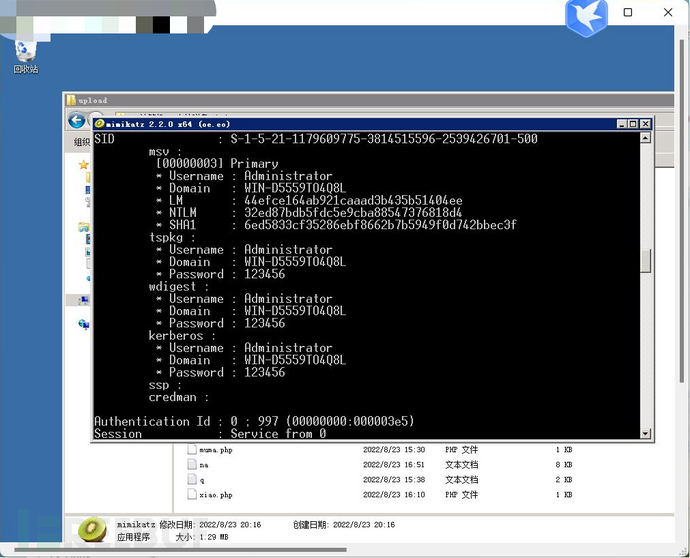
Task: Click the mimikatz console title icon
Action: pyautogui.click(x=99, y=124)
